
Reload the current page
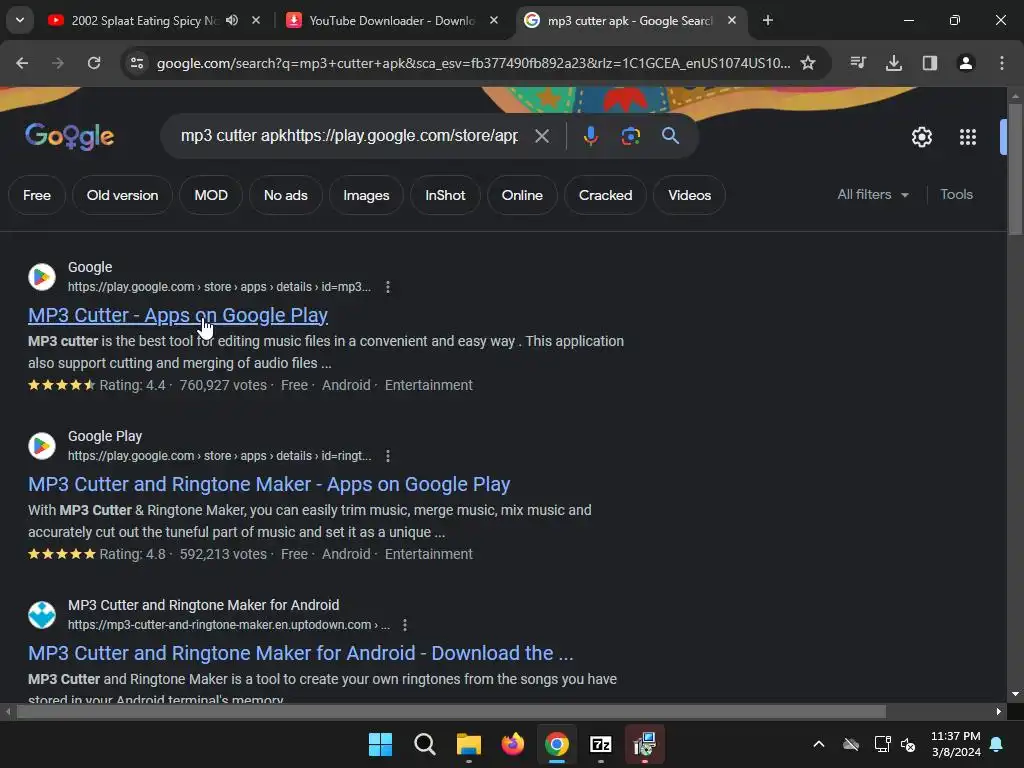tap(94, 63)
